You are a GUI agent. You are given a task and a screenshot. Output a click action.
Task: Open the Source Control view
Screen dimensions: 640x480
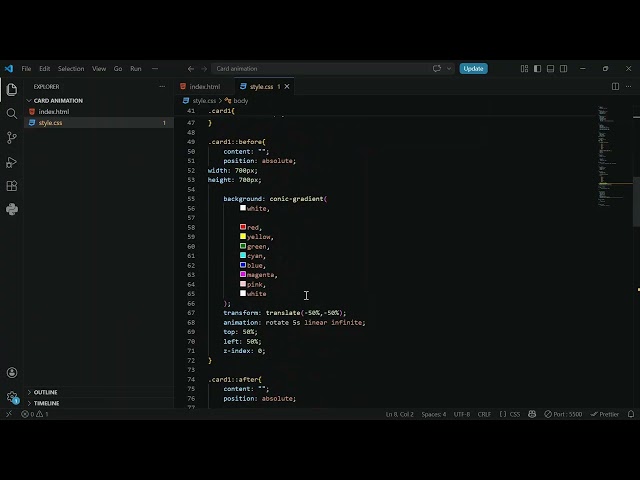(x=12, y=138)
